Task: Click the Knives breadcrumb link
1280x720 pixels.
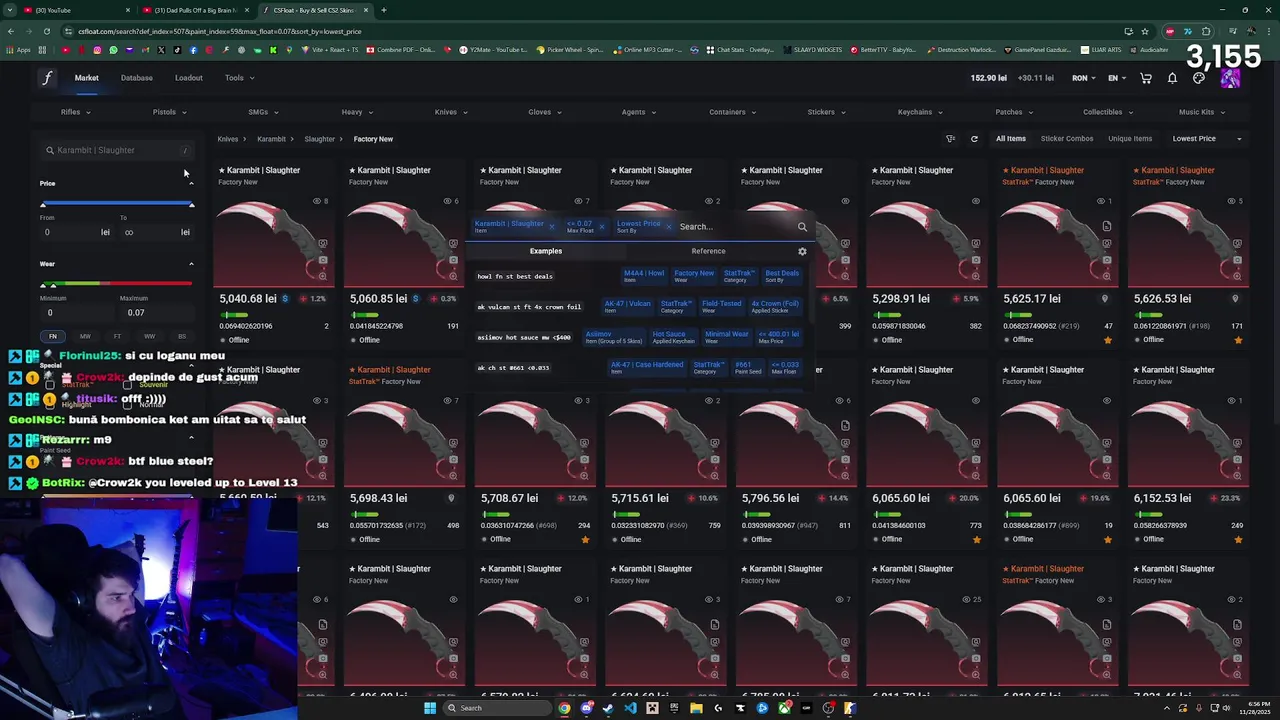Action: tap(228, 139)
